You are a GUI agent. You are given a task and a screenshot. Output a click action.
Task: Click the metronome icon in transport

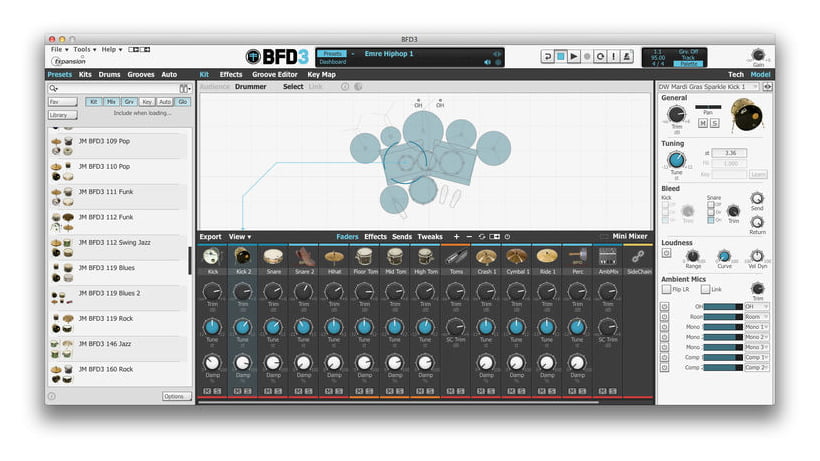click(x=627, y=56)
